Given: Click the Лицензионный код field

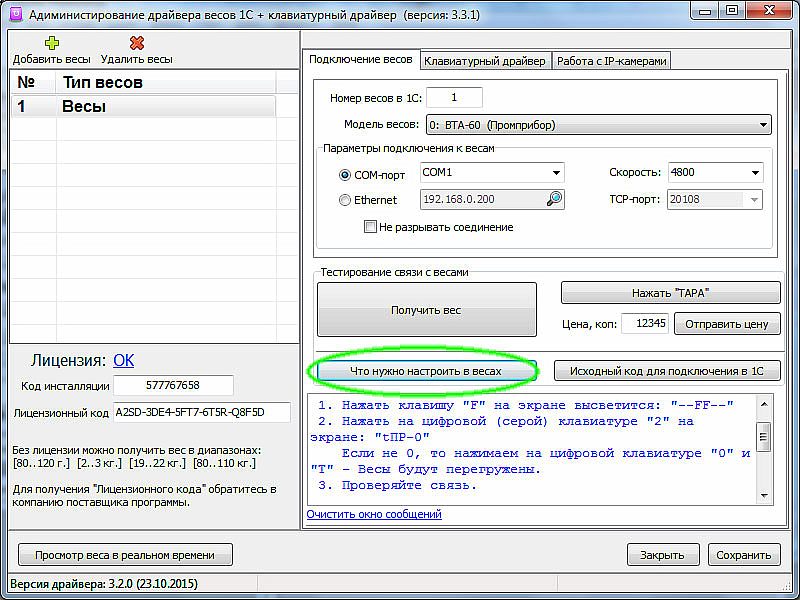Looking at the screenshot, I should (x=202, y=412).
